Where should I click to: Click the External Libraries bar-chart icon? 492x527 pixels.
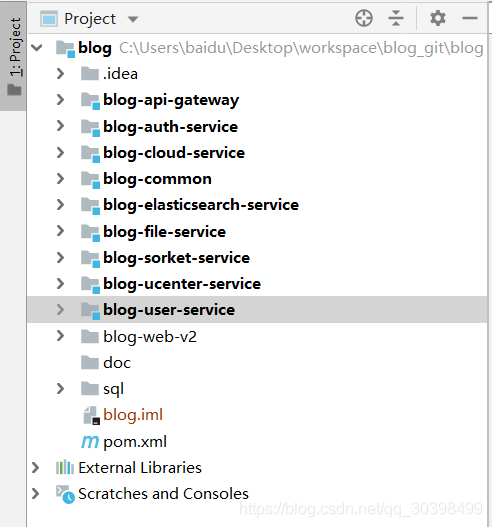tap(65, 468)
